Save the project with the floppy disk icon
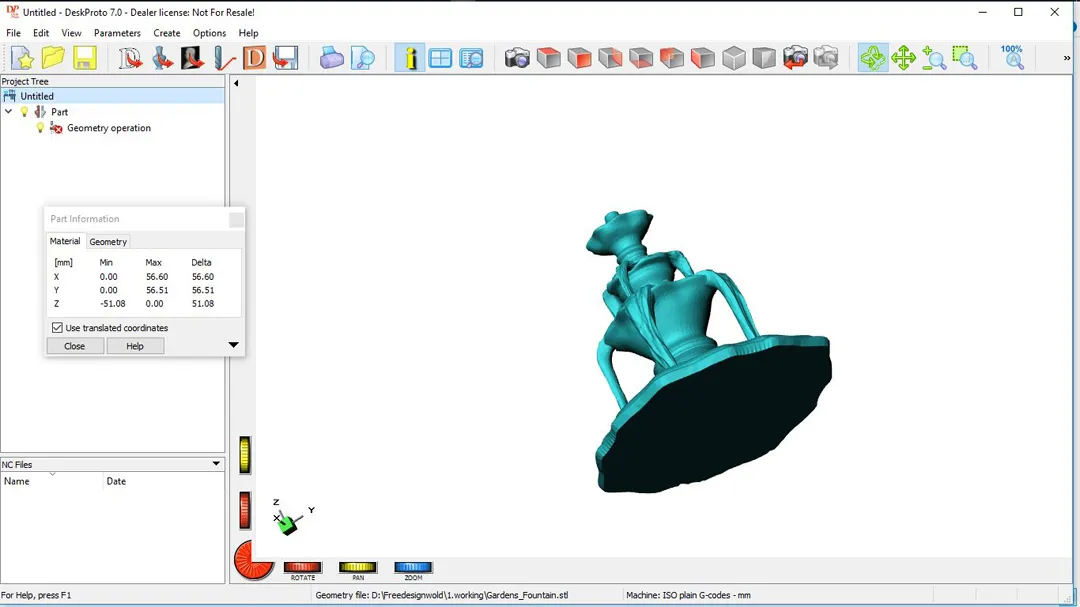Viewport: 1080px width, 607px height. [x=85, y=58]
